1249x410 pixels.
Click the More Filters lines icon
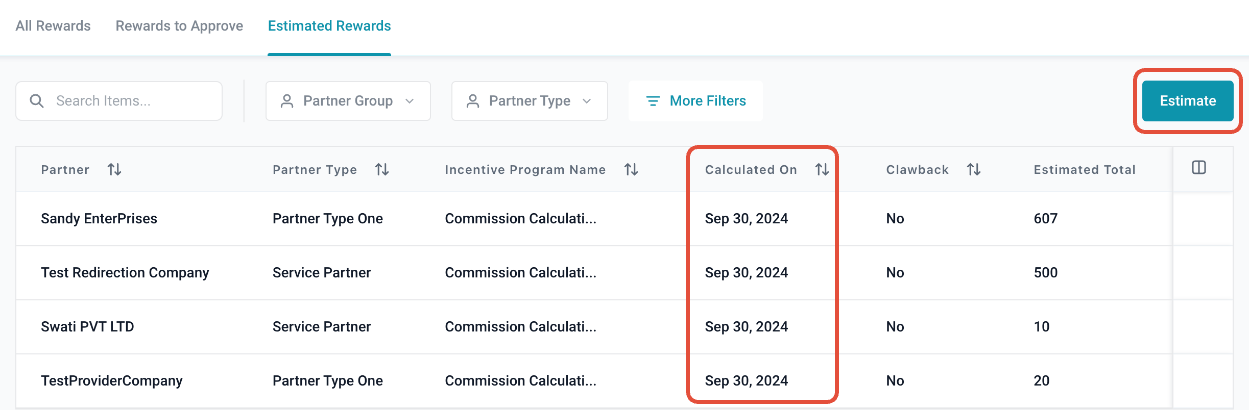(x=653, y=101)
